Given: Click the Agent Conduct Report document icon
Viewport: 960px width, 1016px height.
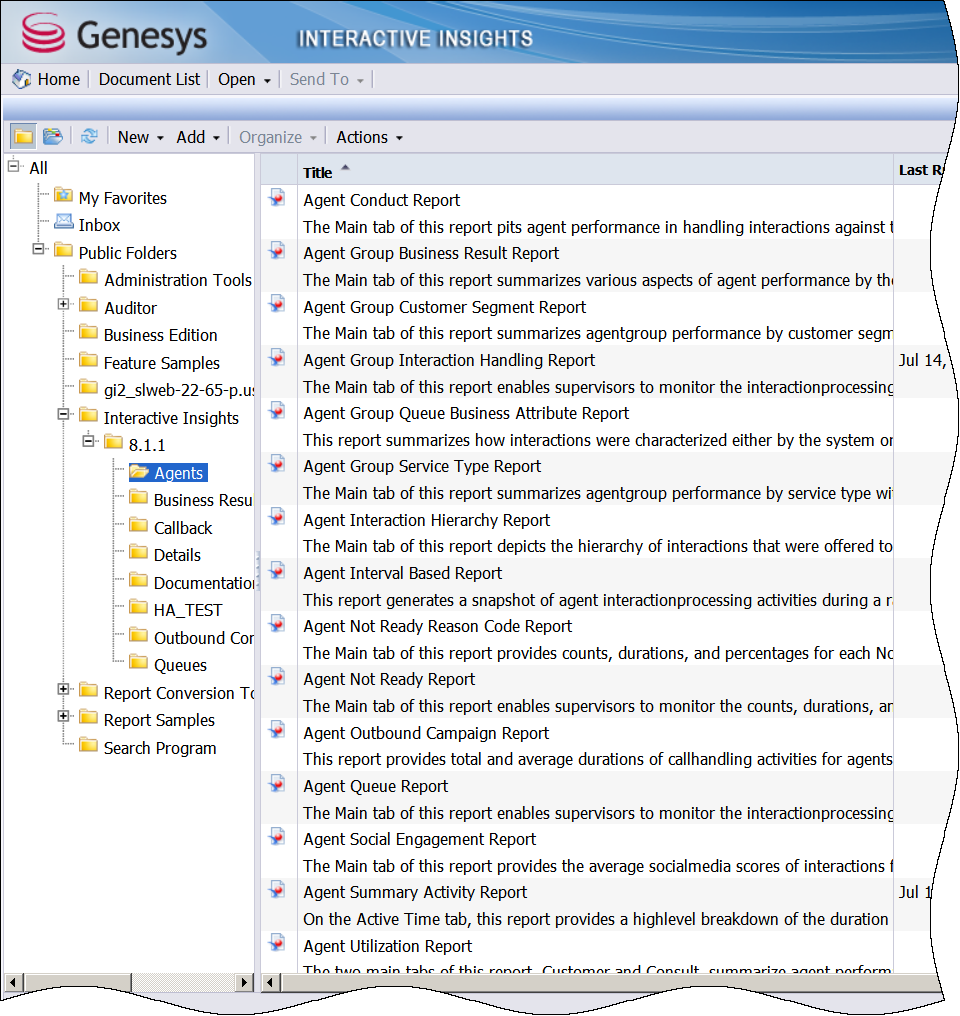Looking at the screenshot, I should click(278, 200).
